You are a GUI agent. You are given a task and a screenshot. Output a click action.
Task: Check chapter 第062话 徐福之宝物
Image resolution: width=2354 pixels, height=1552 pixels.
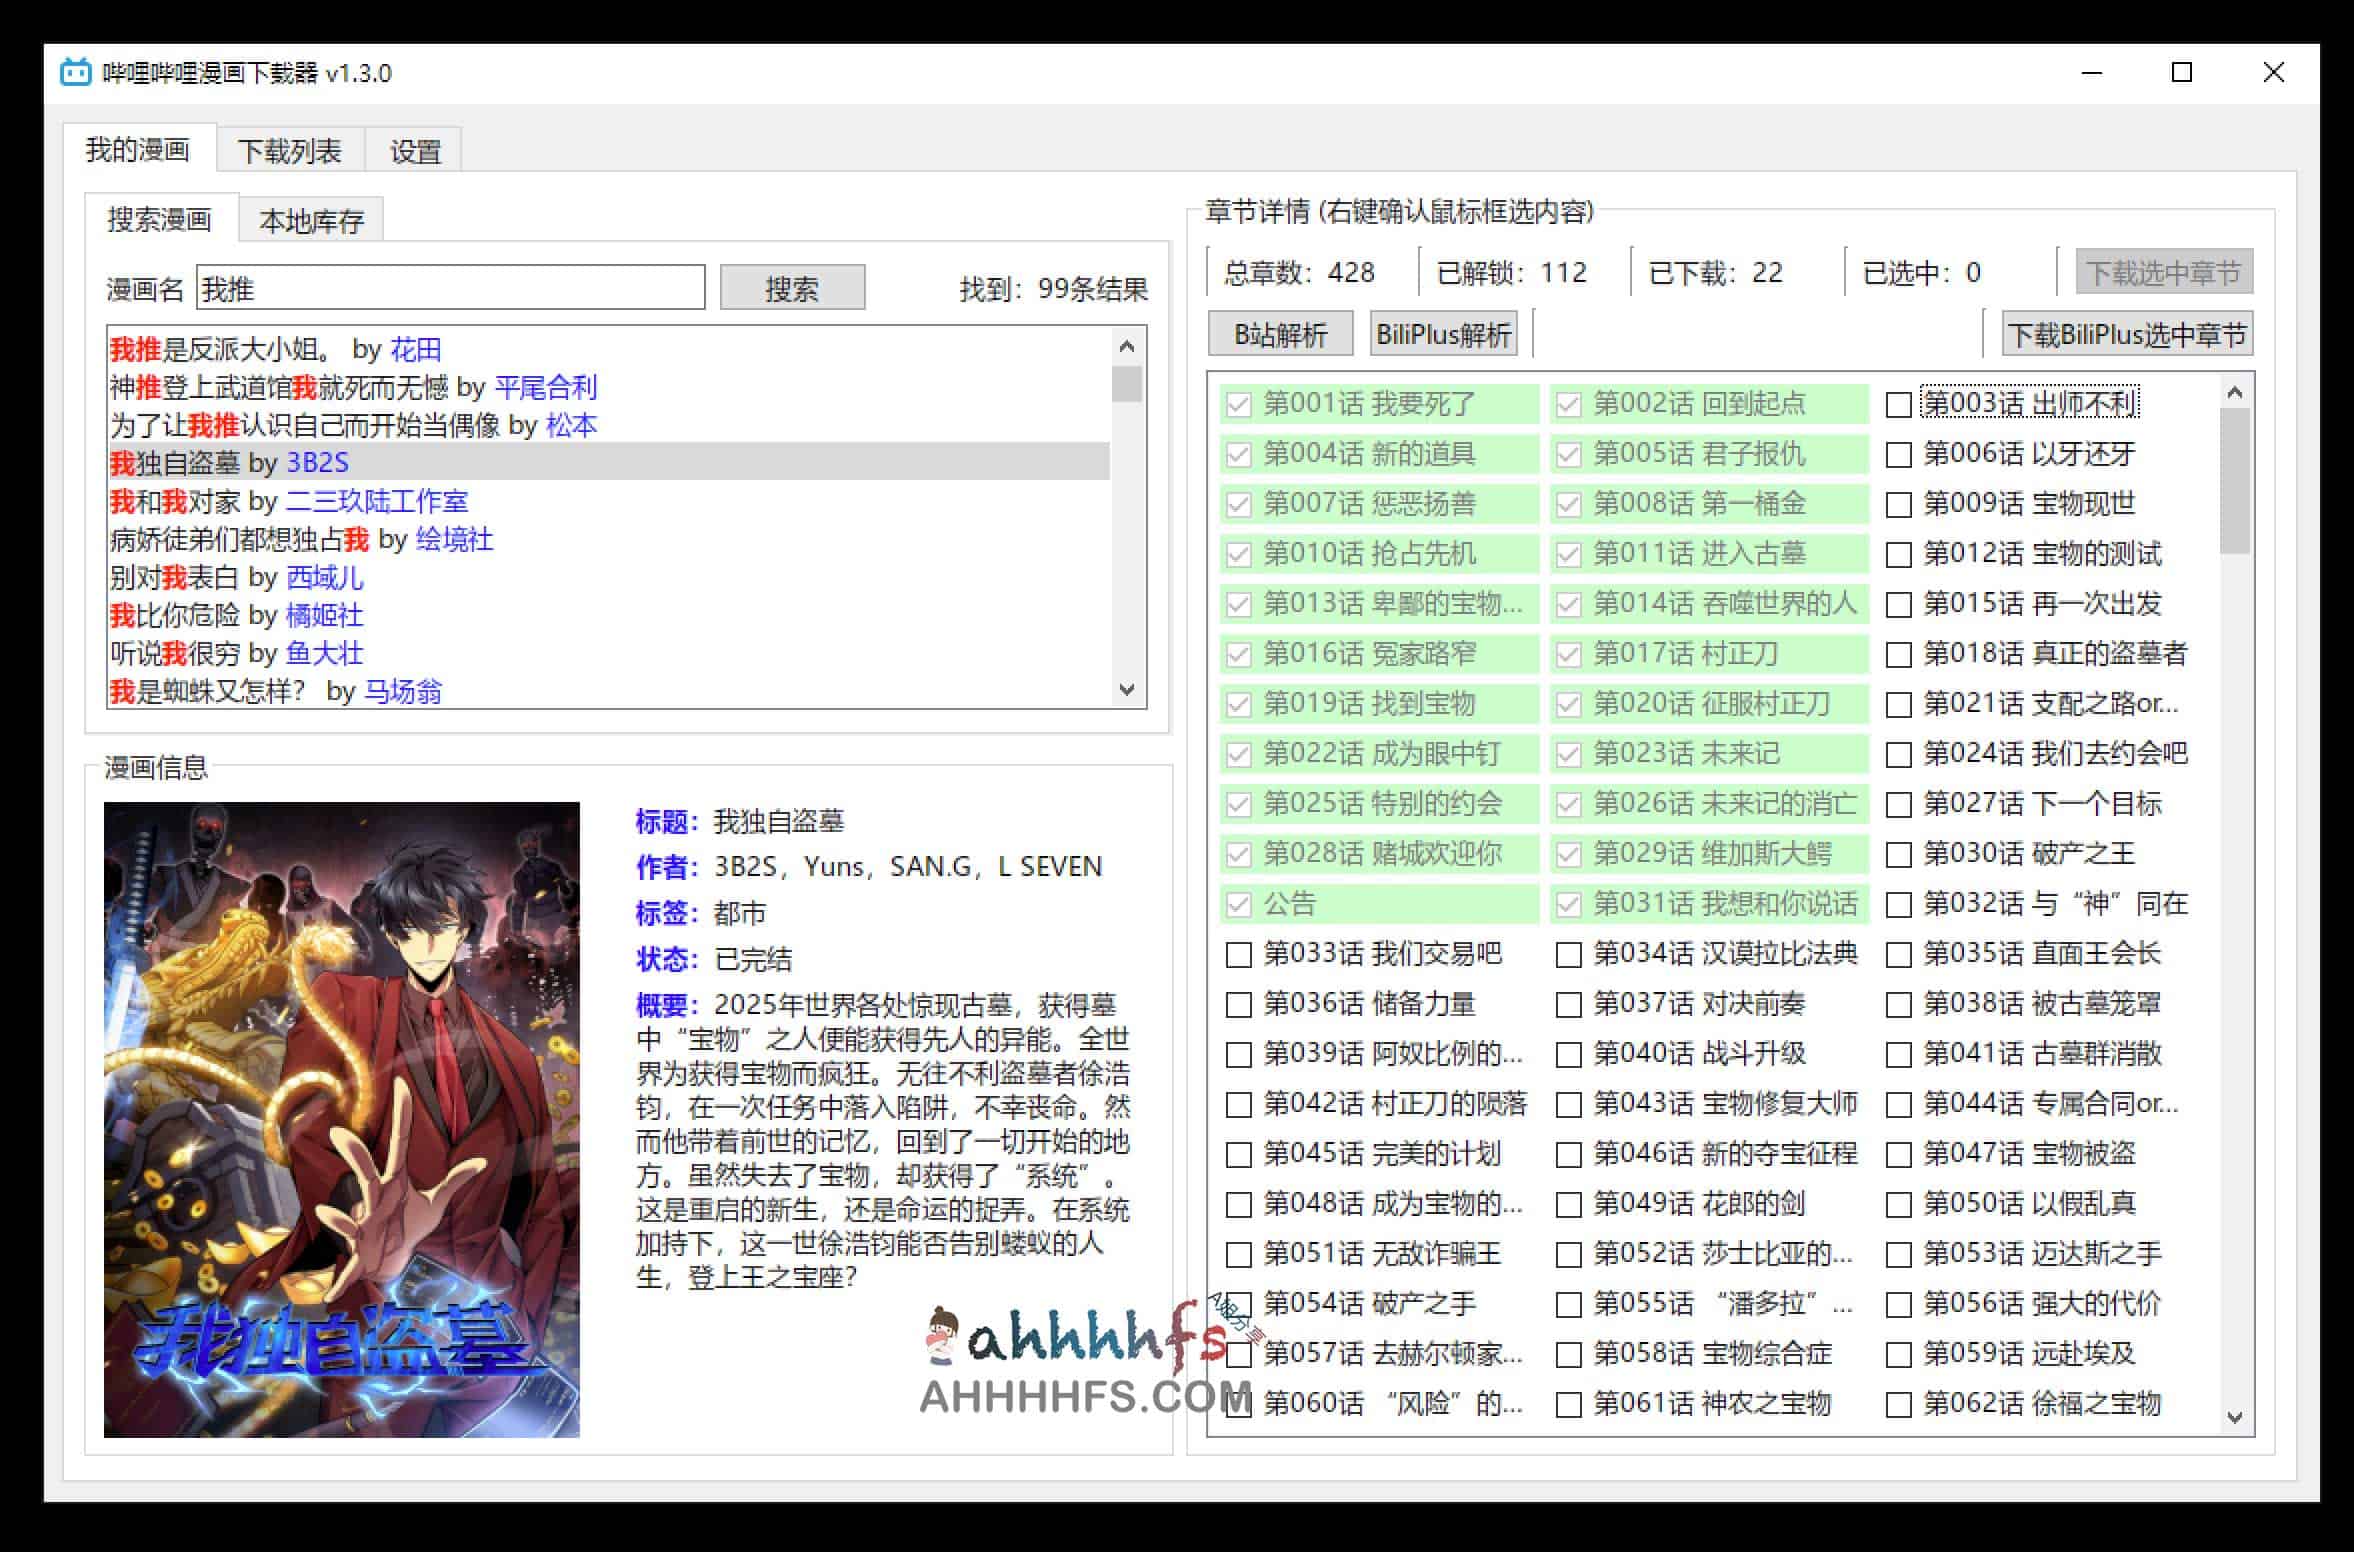[x=1898, y=1404]
